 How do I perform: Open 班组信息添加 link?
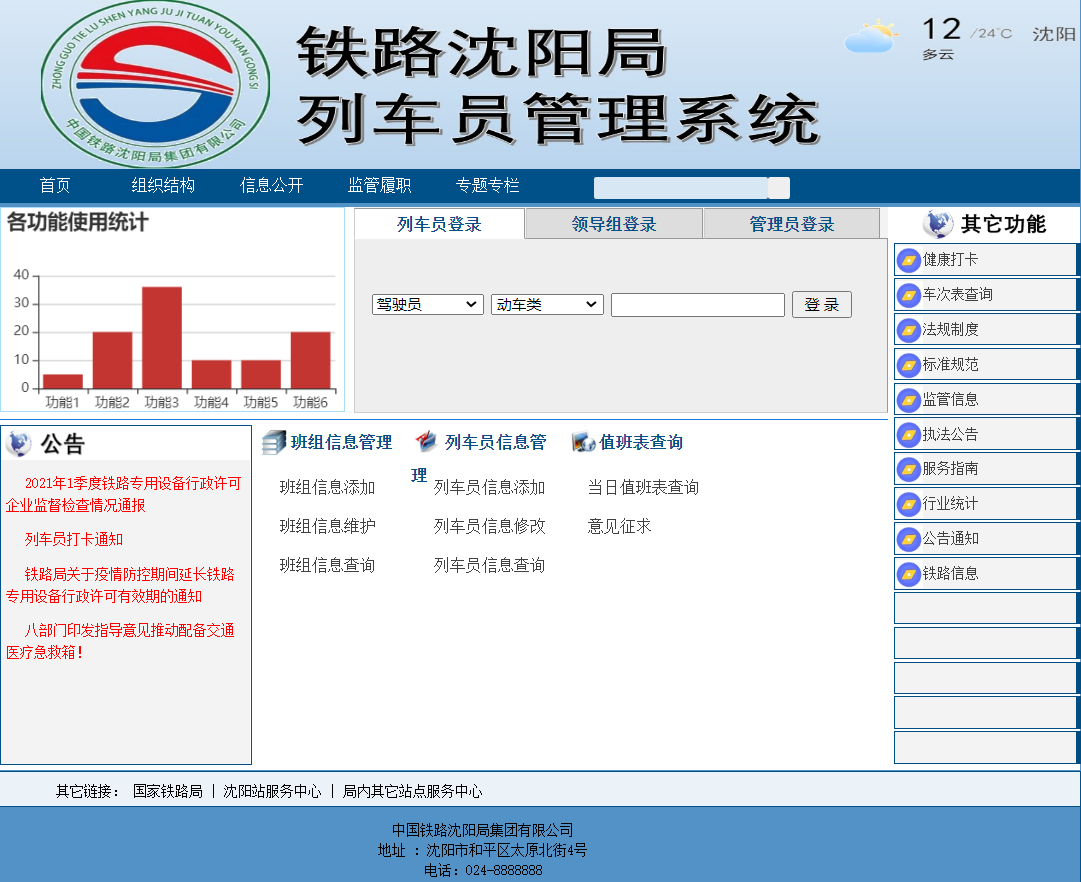point(327,488)
